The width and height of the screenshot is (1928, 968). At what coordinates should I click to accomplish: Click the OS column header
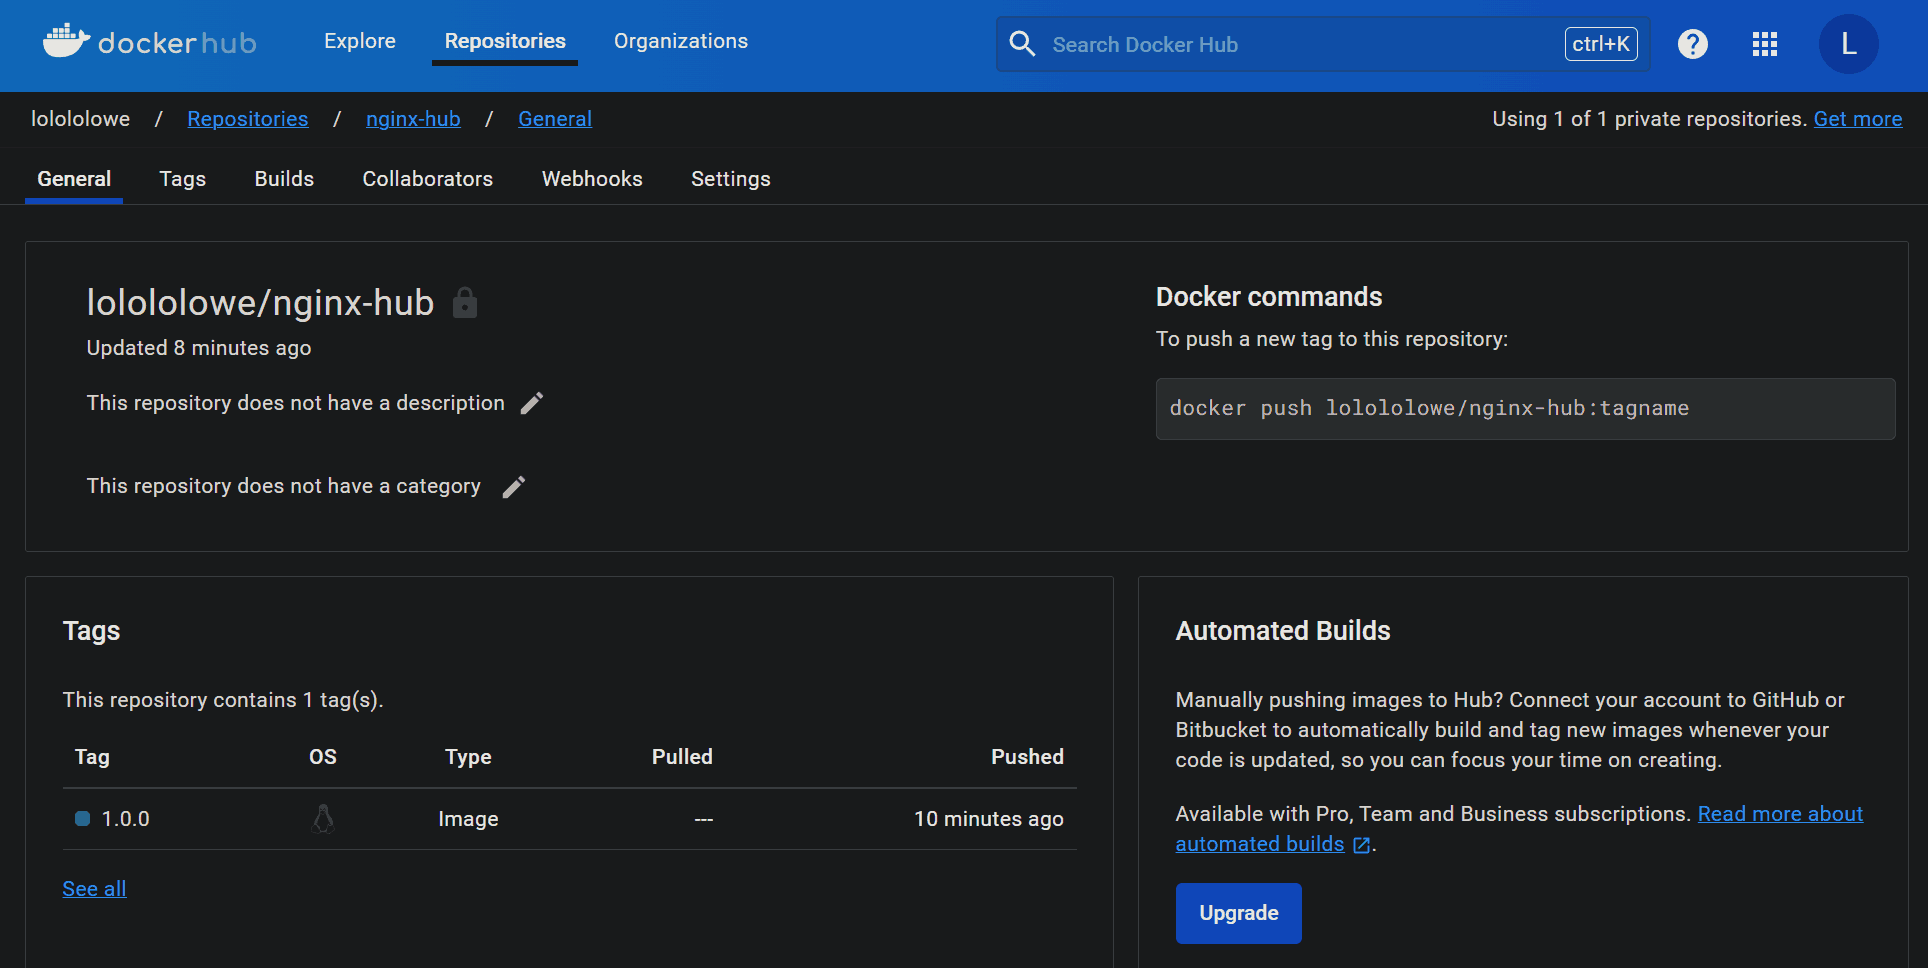coord(323,757)
